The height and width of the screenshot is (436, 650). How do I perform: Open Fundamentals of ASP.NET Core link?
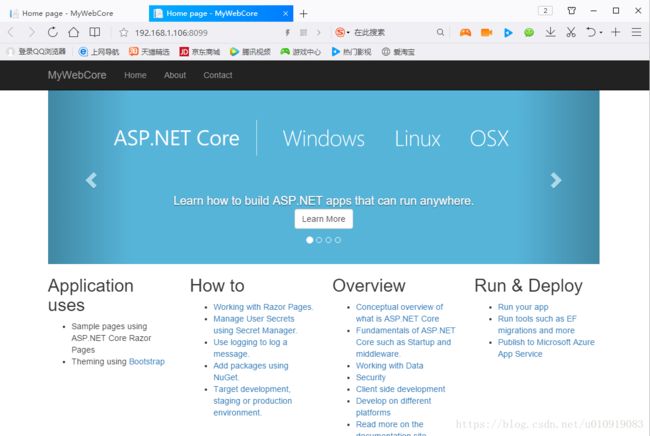pos(405,342)
